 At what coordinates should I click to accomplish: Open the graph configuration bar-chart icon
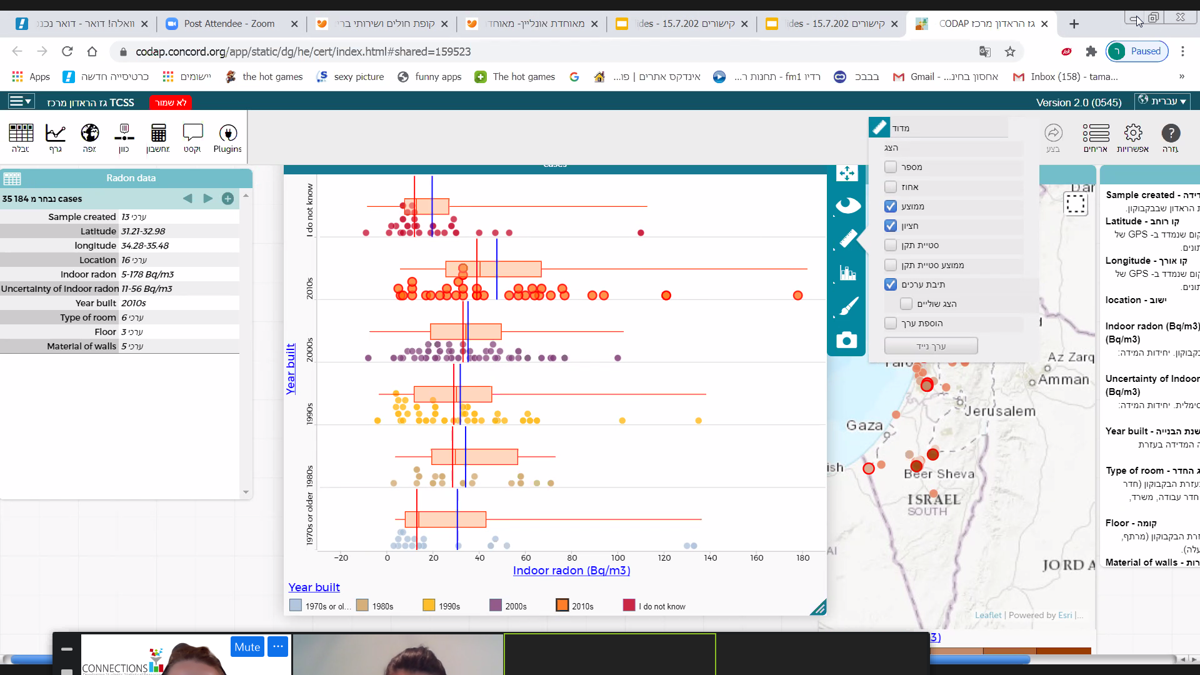[x=847, y=272]
